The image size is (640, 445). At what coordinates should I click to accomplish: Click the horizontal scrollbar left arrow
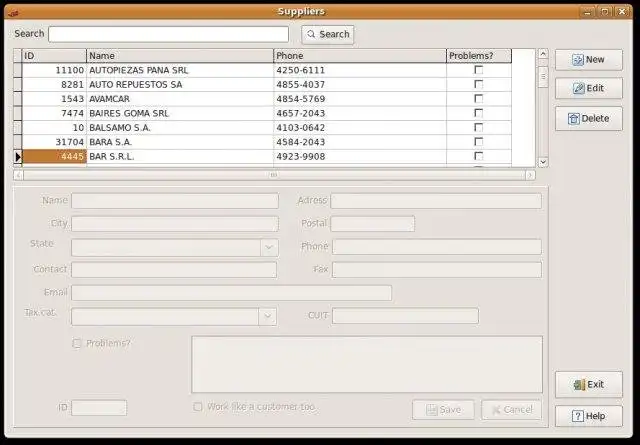[x=18, y=175]
